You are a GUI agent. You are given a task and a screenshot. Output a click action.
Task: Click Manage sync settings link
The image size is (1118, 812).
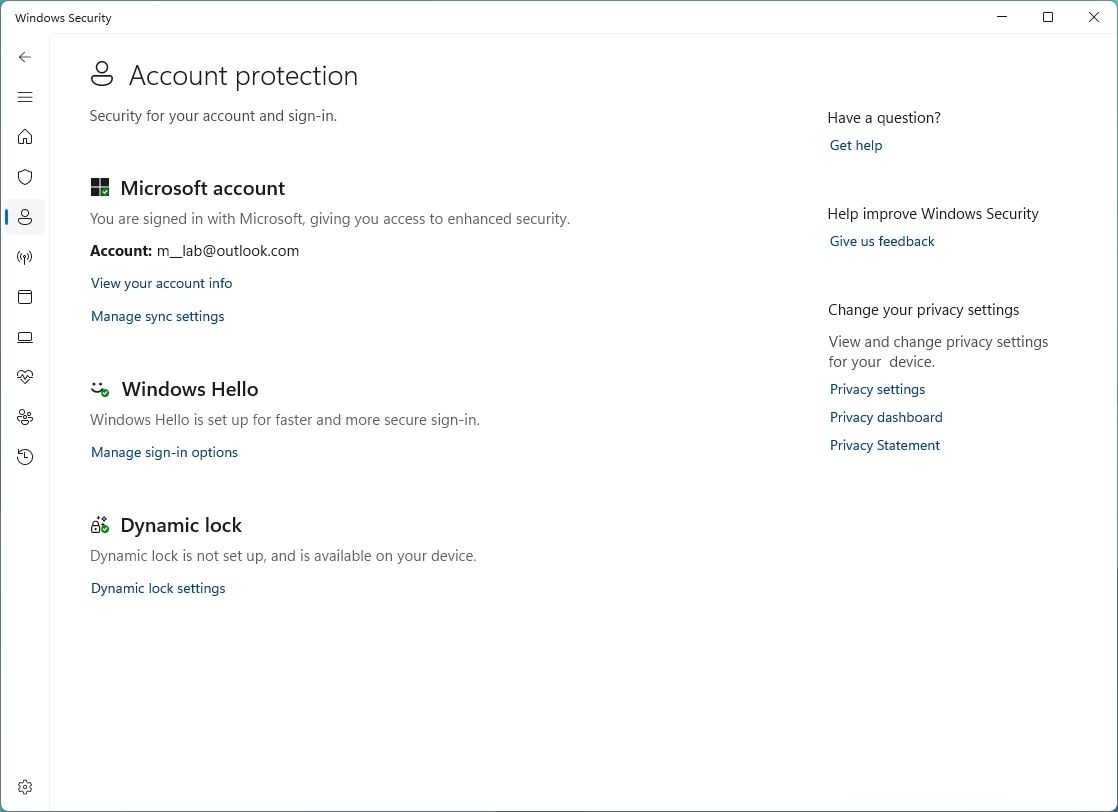point(157,316)
